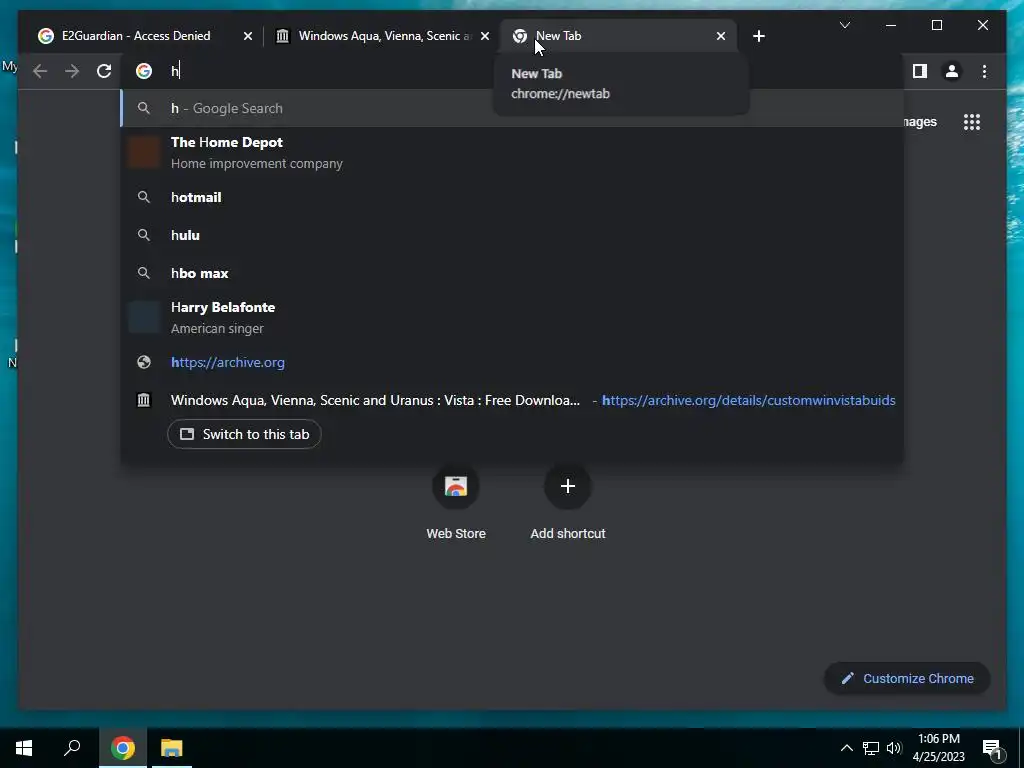Click the magnifier icon beside hbo max

[144, 273]
